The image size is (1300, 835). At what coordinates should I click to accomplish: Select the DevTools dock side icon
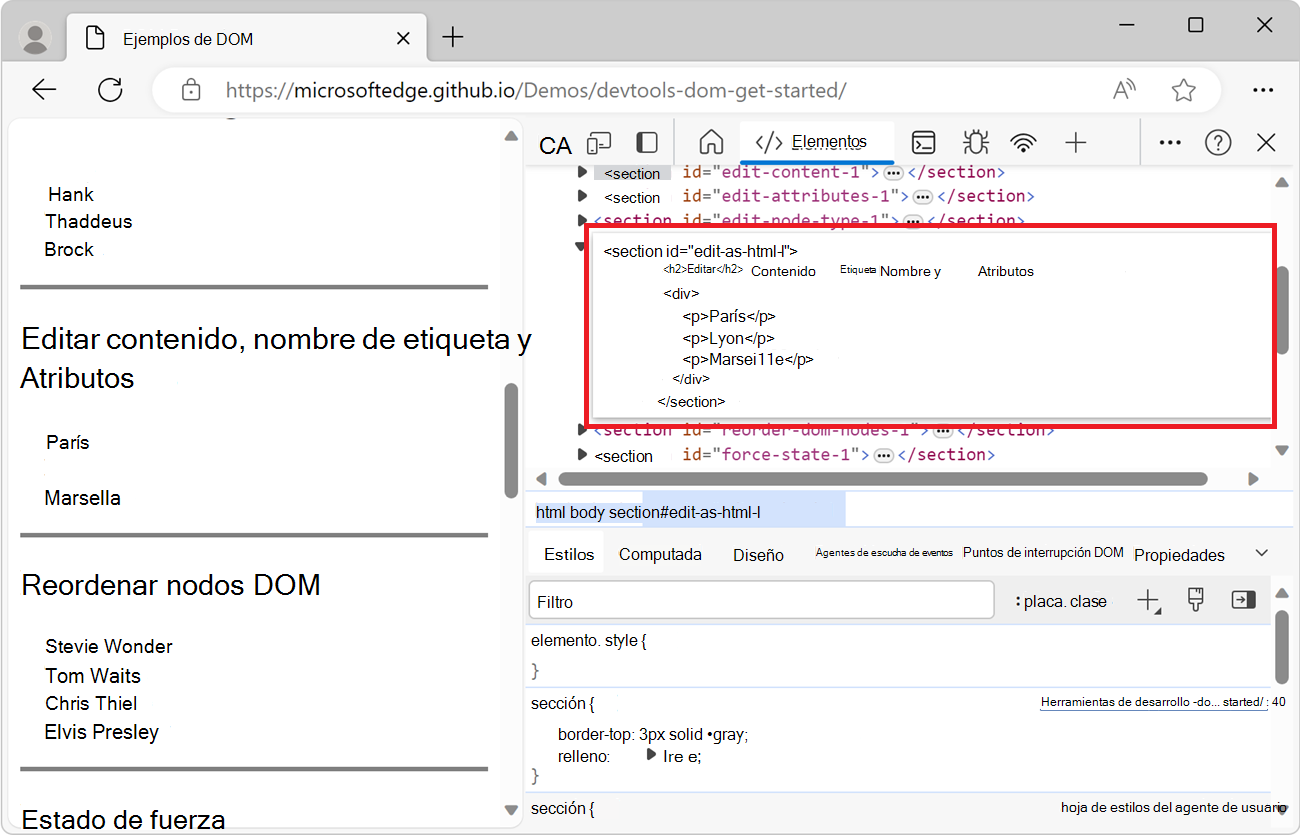pyautogui.click(x=645, y=143)
